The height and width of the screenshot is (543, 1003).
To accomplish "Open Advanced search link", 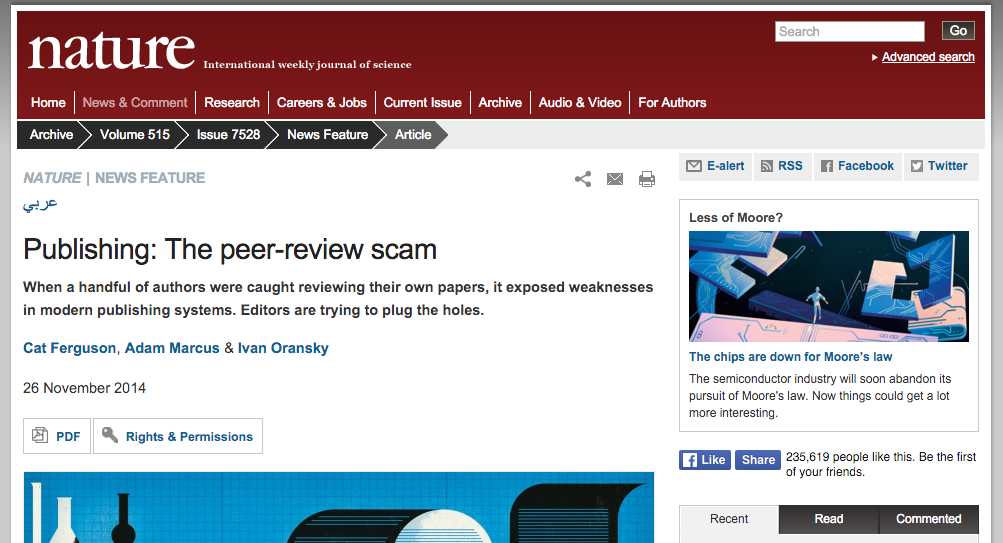I will (928, 57).
